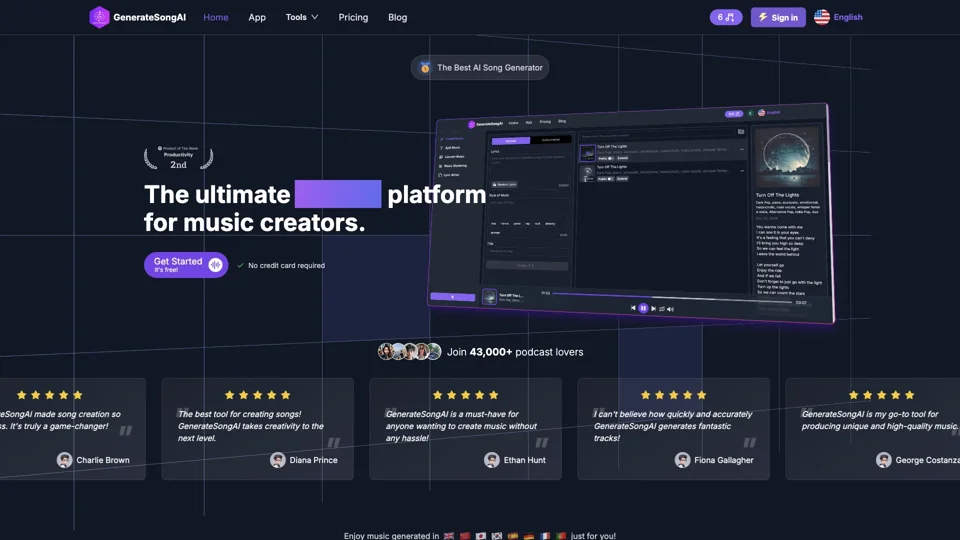
Task: Select the Japan flag
Action: point(481,536)
